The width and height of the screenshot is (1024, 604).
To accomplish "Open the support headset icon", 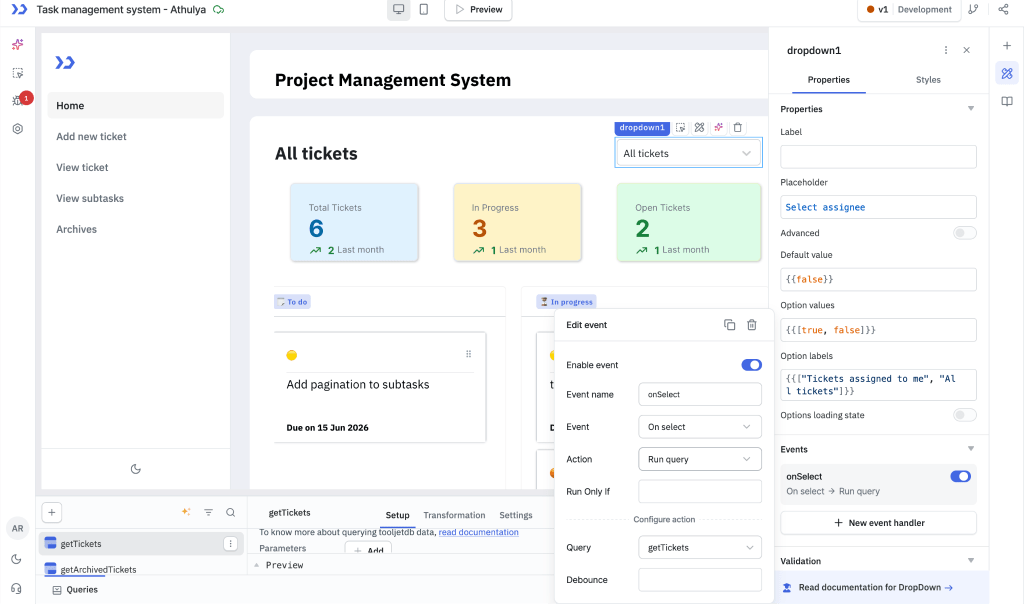I will (x=16, y=588).
